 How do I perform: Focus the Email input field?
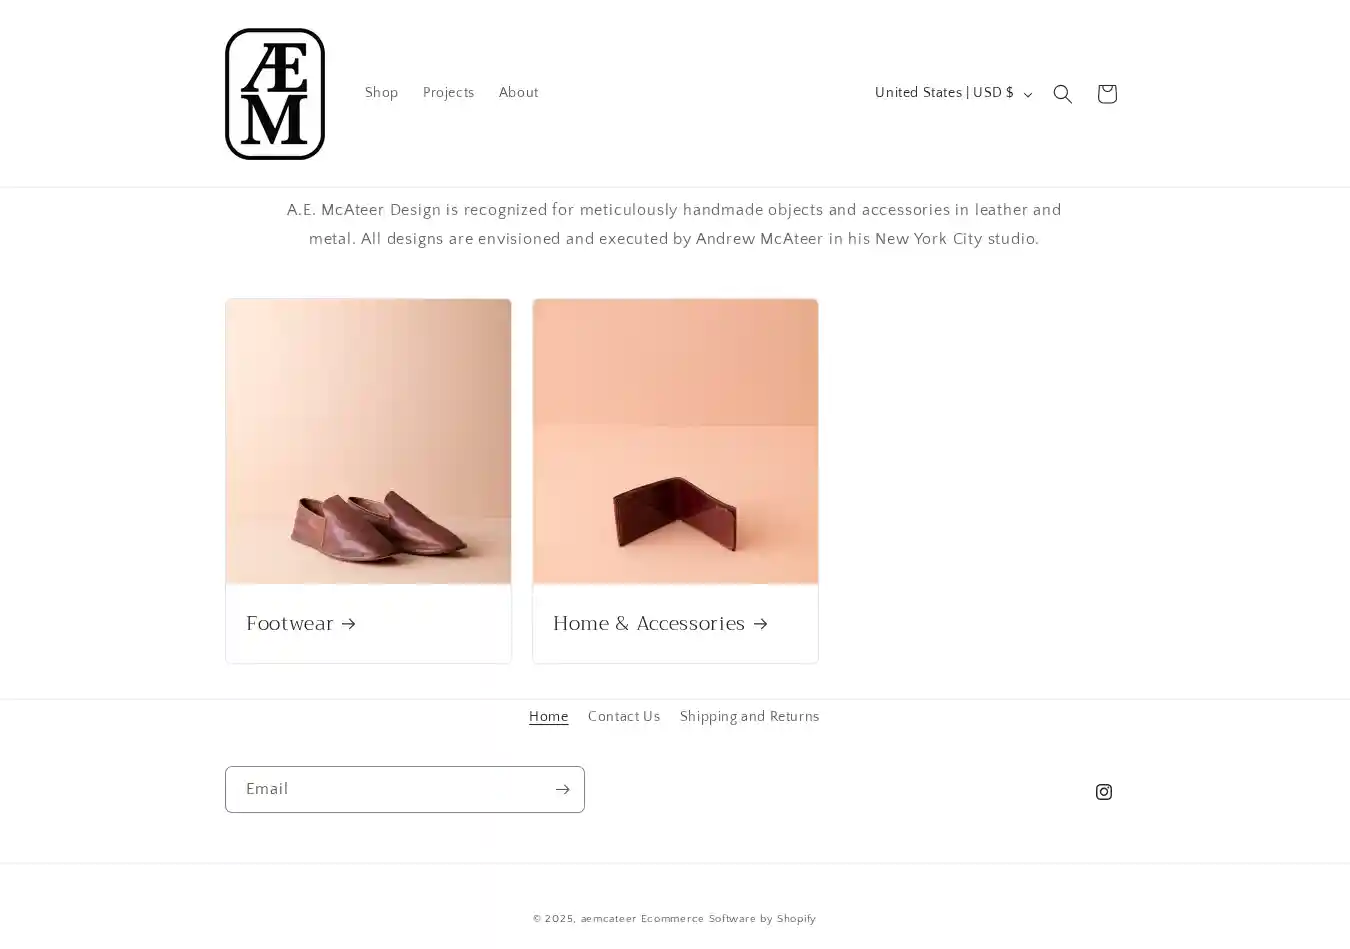(x=388, y=790)
